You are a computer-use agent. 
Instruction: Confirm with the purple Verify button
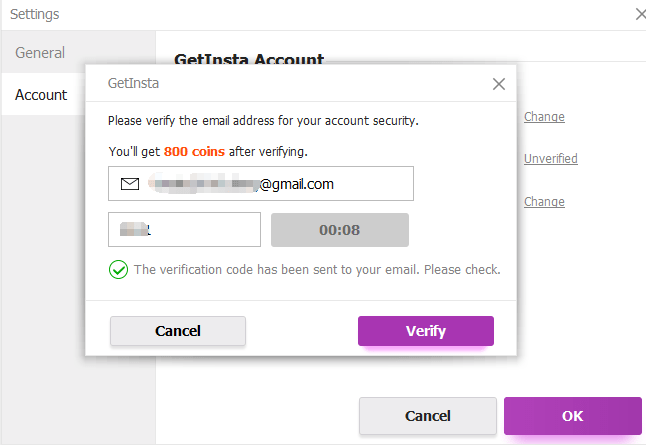coord(426,331)
